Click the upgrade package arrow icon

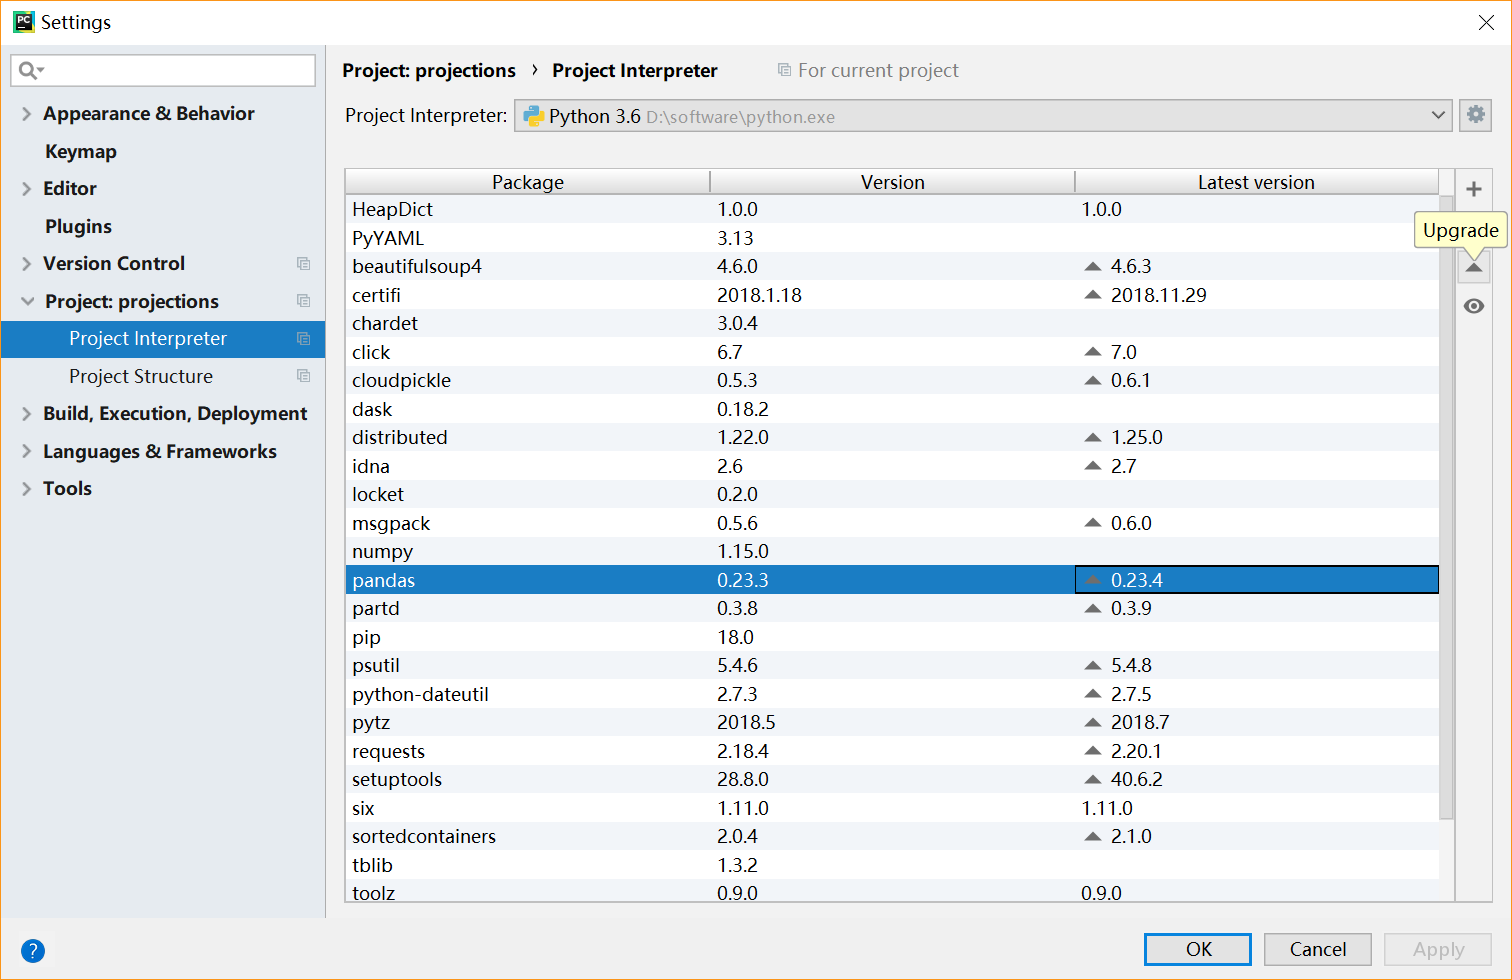pyautogui.click(x=1474, y=267)
